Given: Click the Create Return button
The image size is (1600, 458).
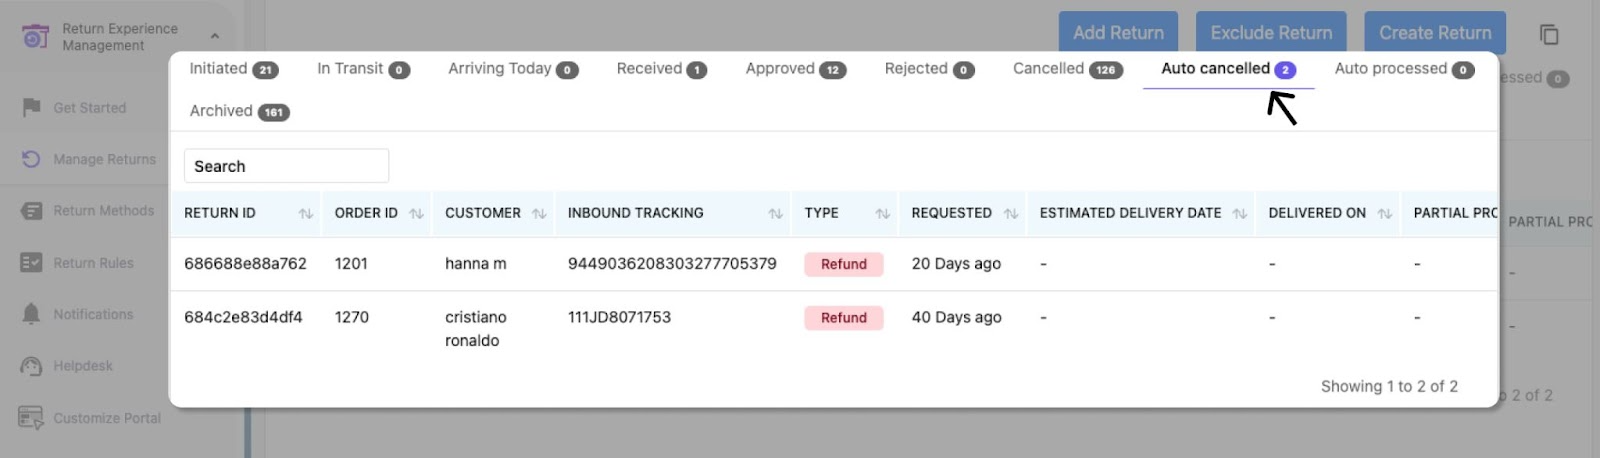Looking at the screenshot, I should click(1435, 33).
